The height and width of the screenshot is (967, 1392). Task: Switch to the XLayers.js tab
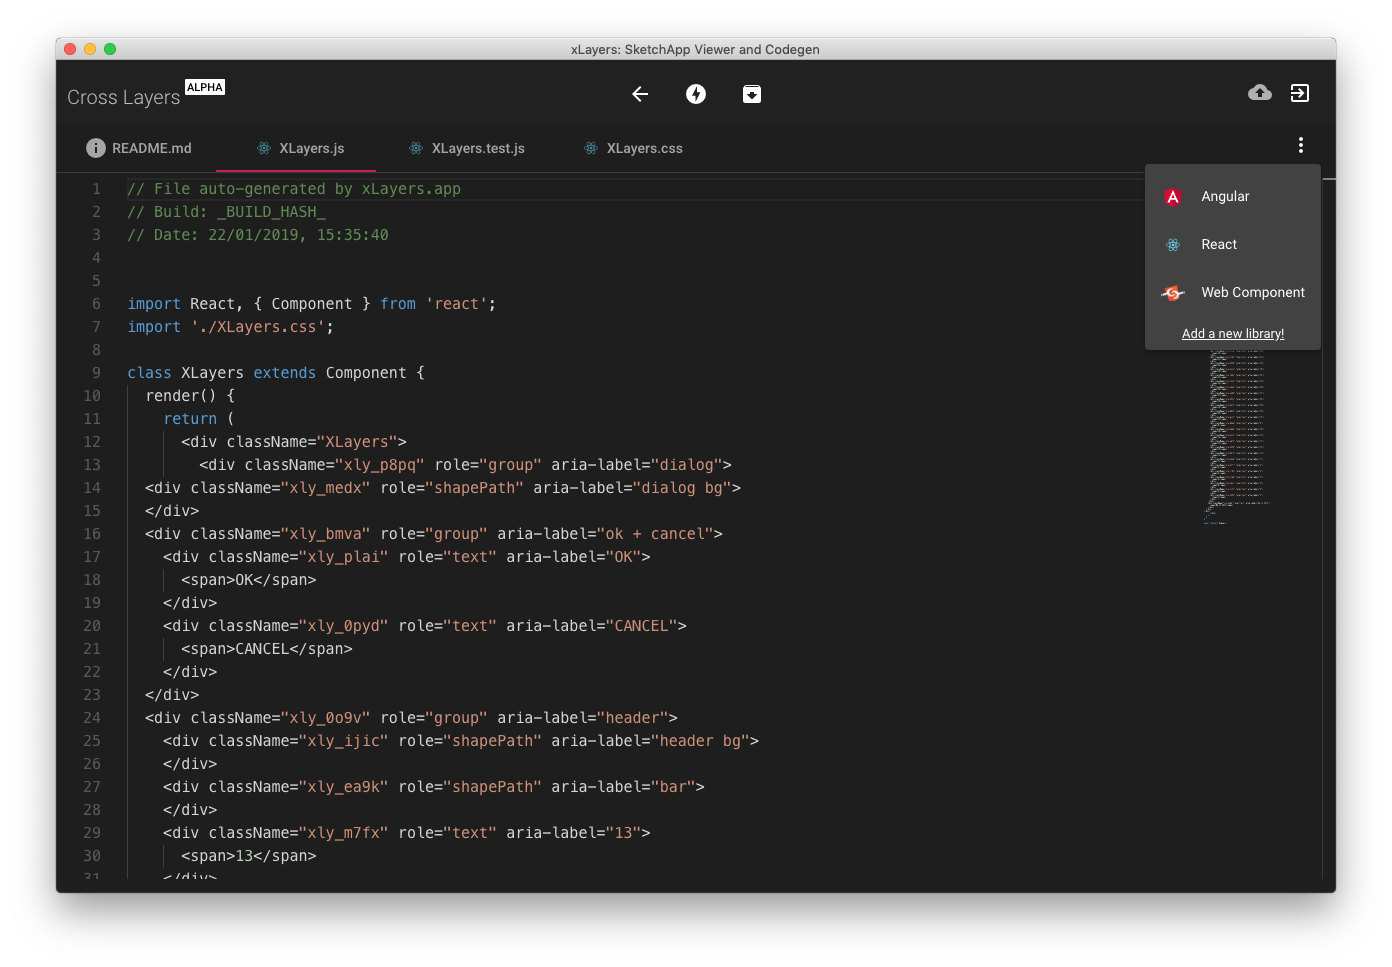[296, 148]
